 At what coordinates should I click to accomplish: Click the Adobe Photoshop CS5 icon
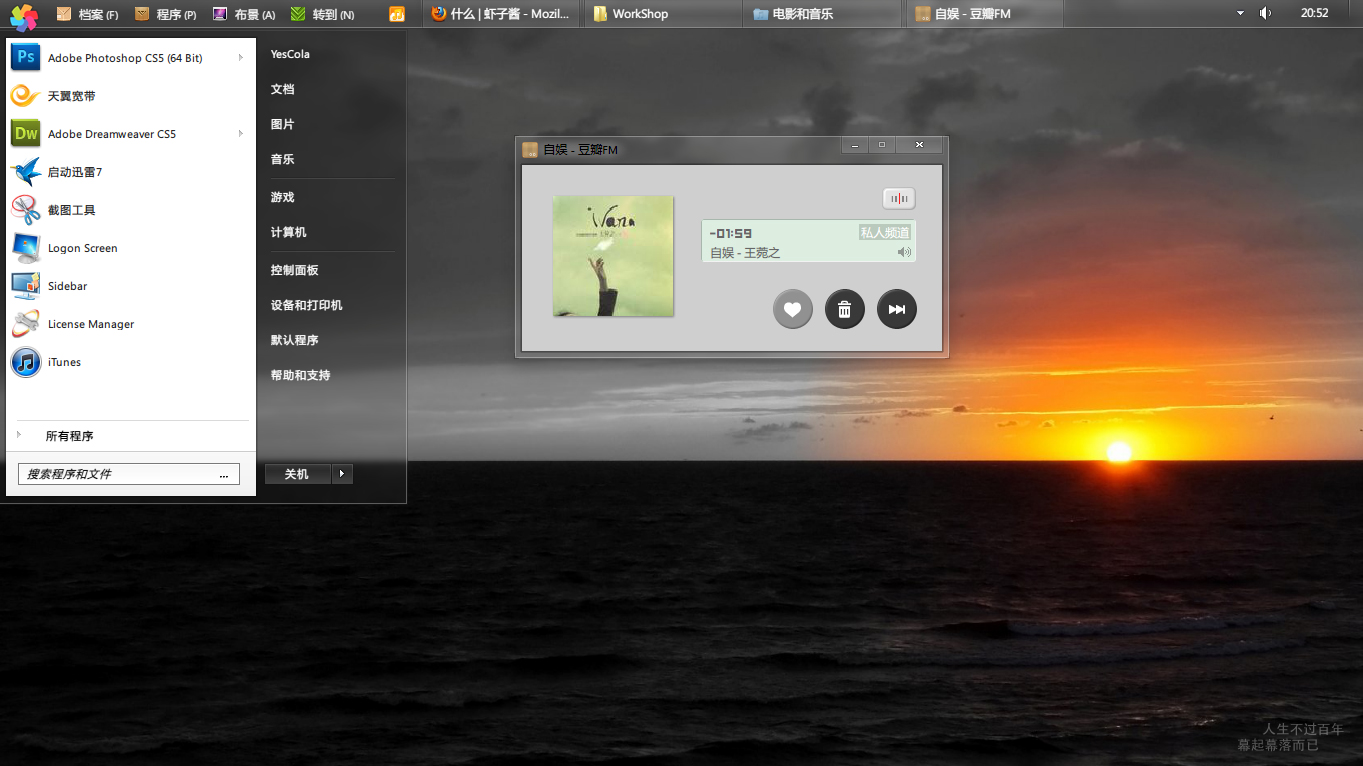(x=26, y=58)
